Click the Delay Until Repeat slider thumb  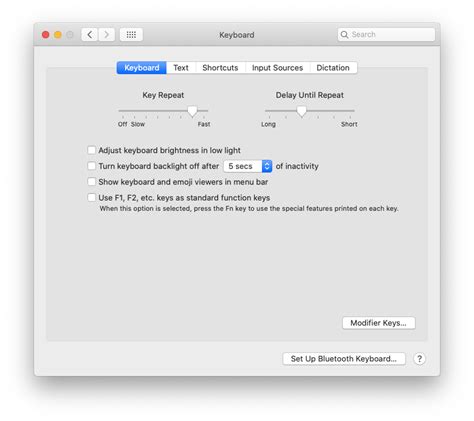click(301, 111)
